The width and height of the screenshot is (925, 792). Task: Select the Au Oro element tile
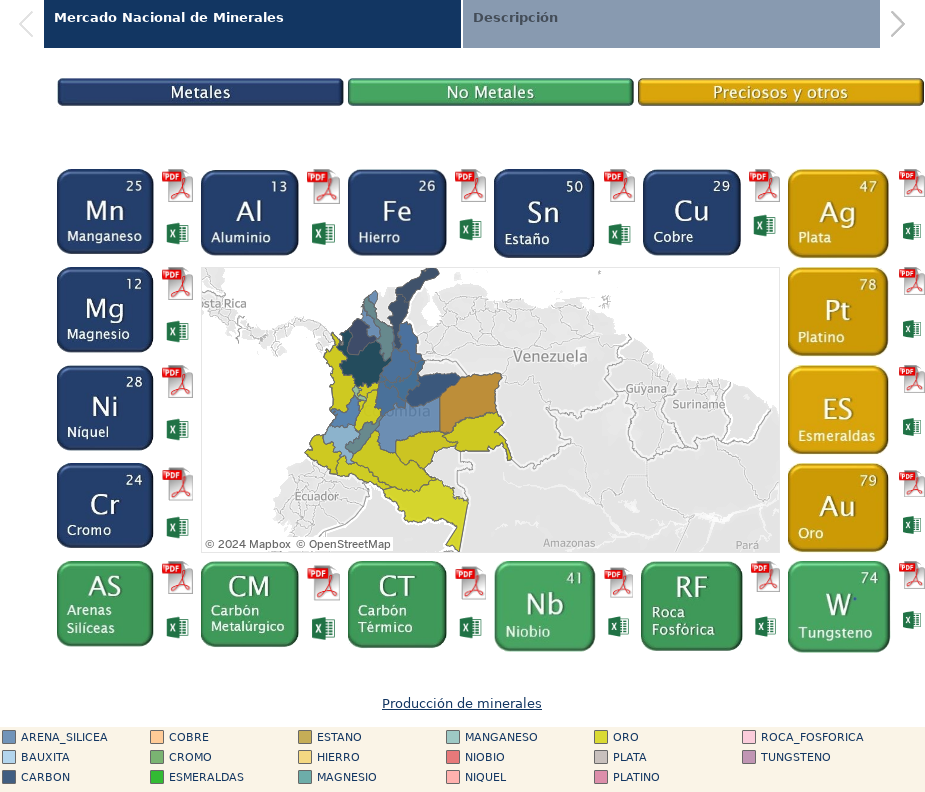837,508
